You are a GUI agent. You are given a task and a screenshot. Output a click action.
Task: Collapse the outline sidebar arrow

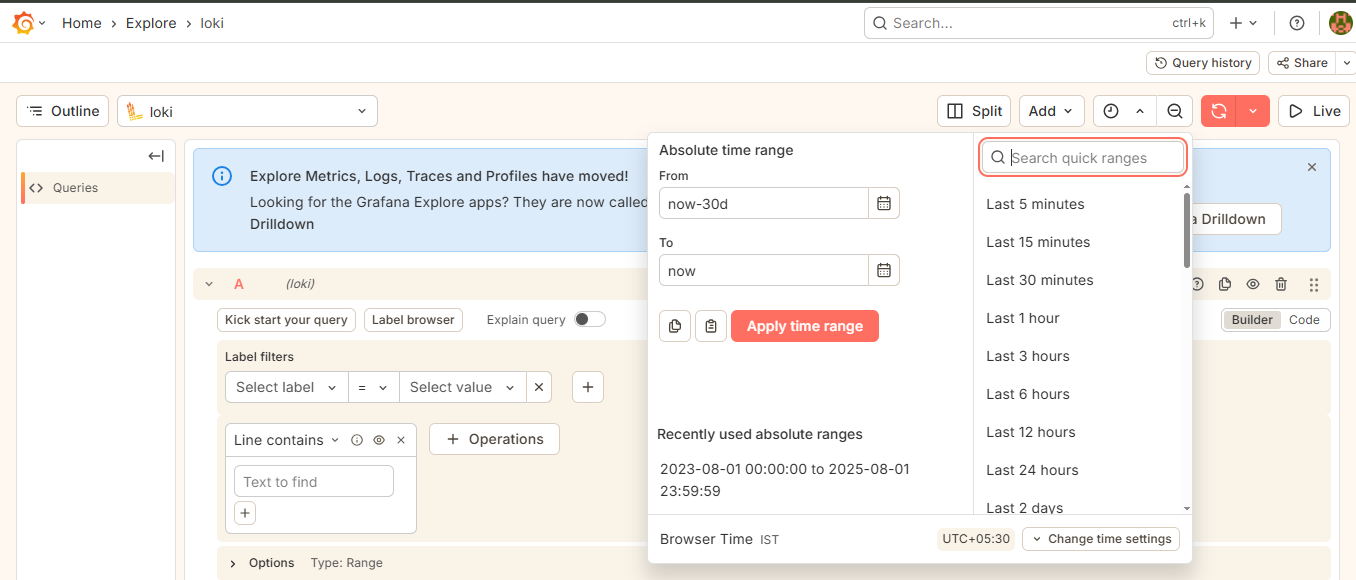pyautogui.click(x=156, y=156)
